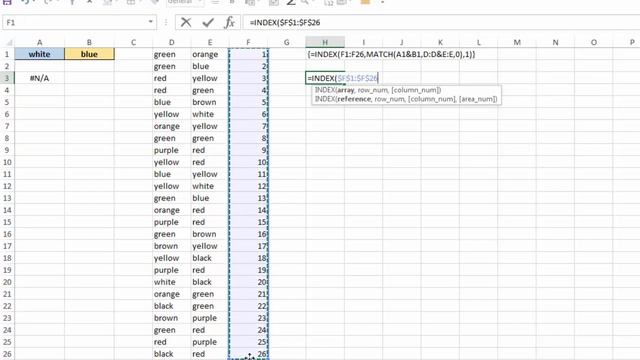Click cell D6 containing yellow
The image size is (640, 360).
(x=171, y=114)
